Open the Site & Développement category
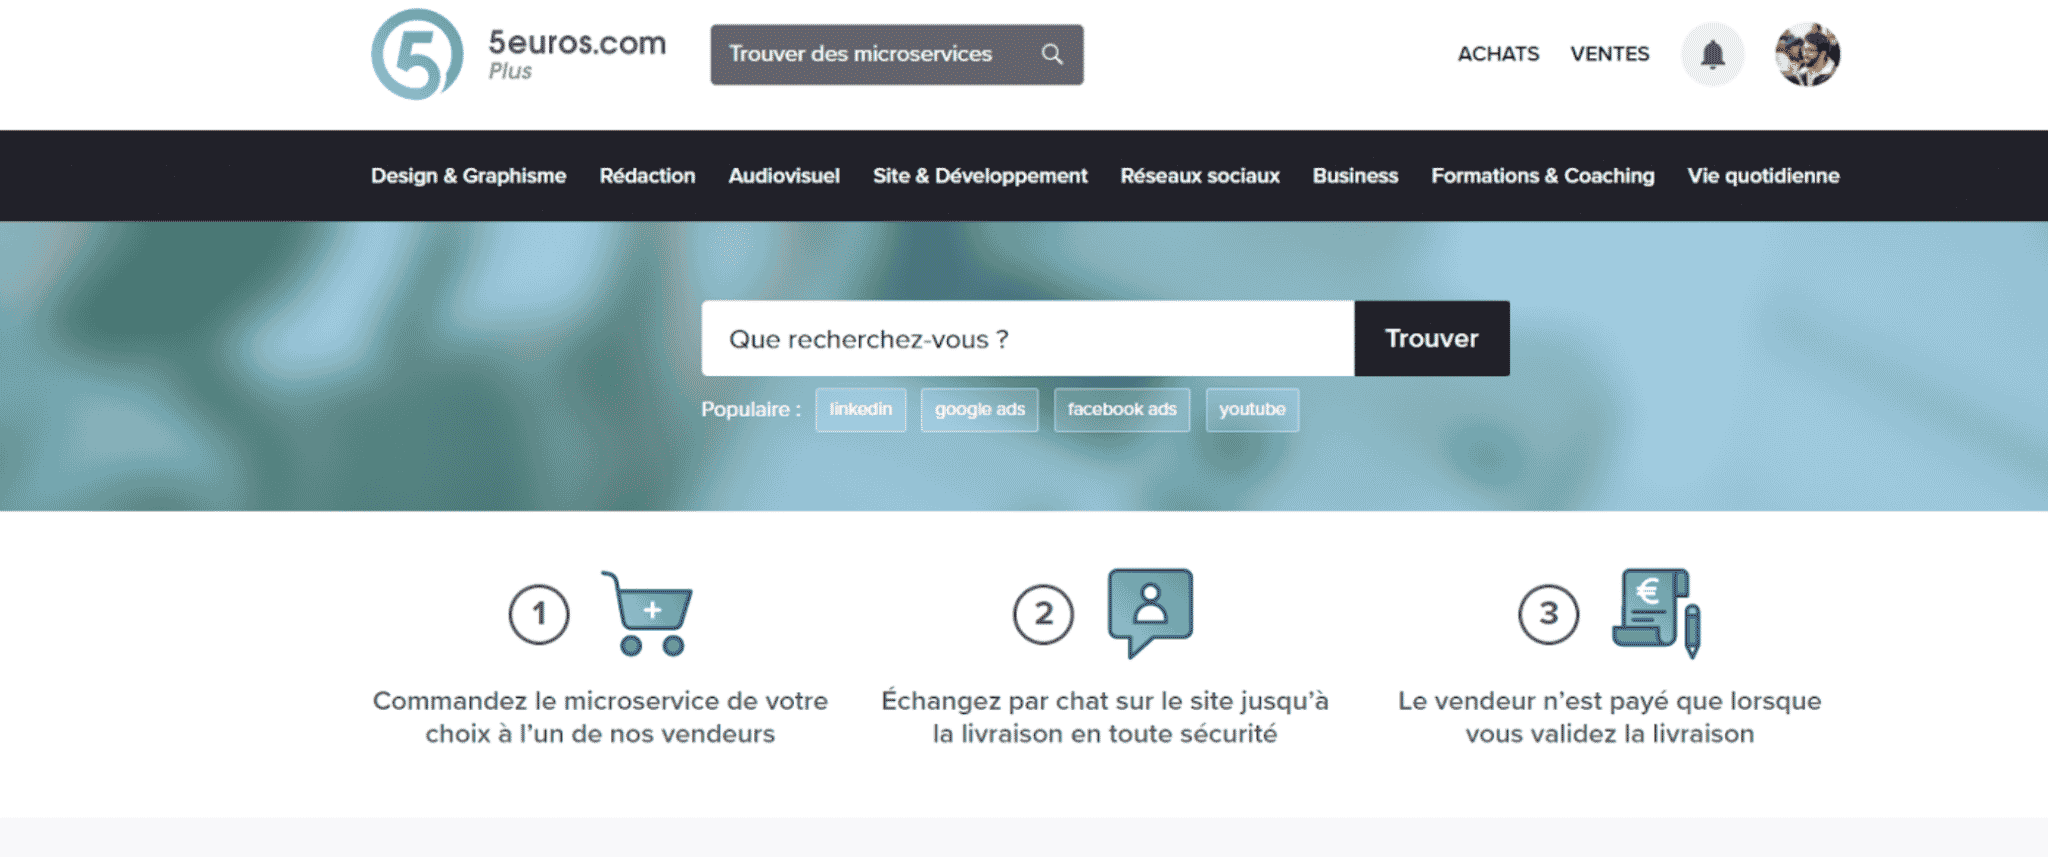 [x=980, y=176]
